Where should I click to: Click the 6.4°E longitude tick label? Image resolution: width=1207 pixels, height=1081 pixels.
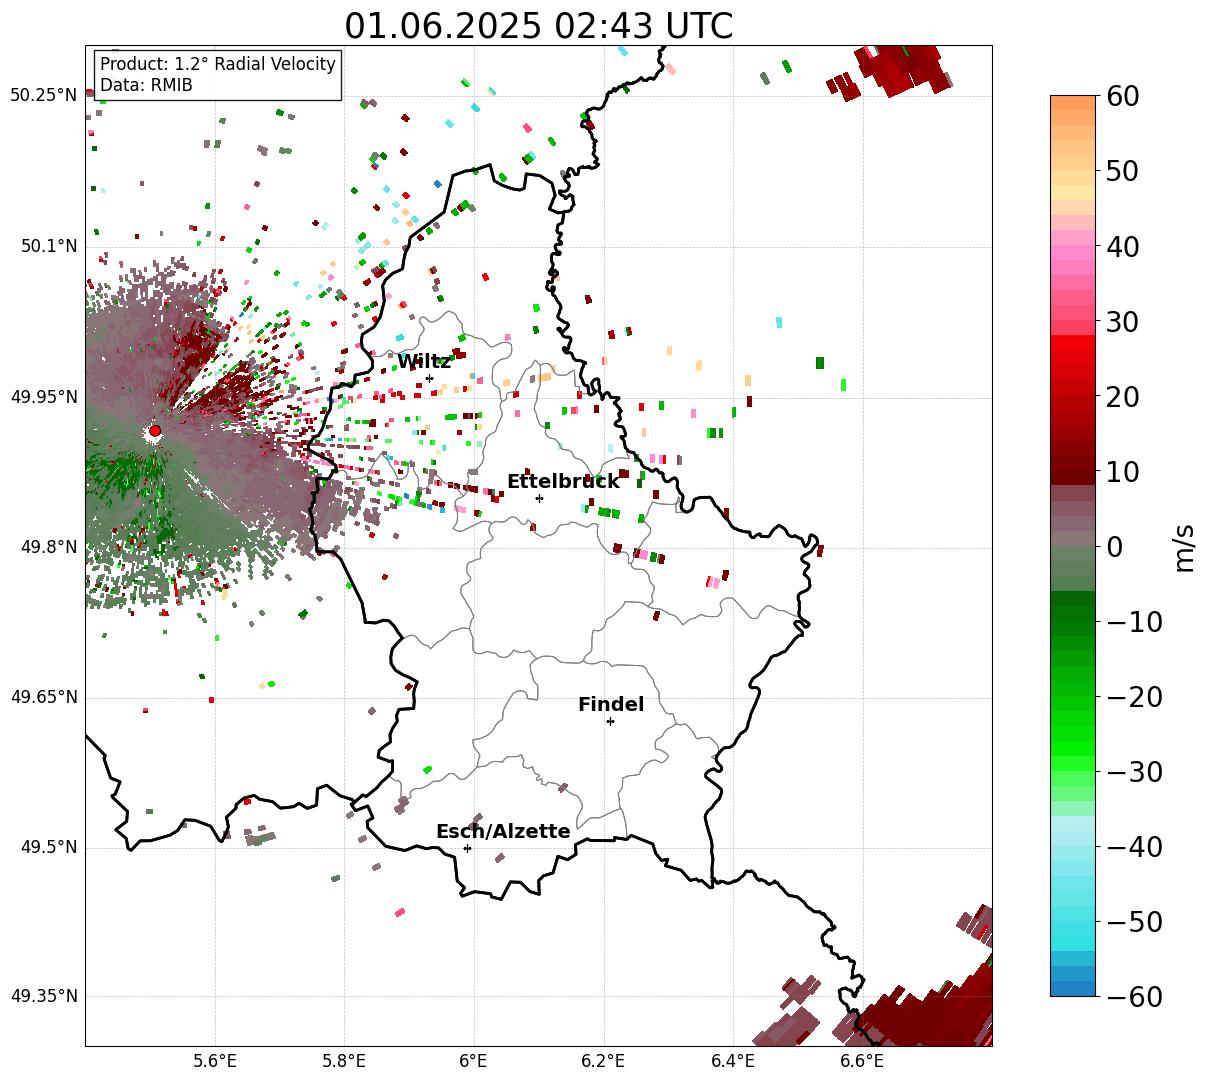click(732, 1062)
